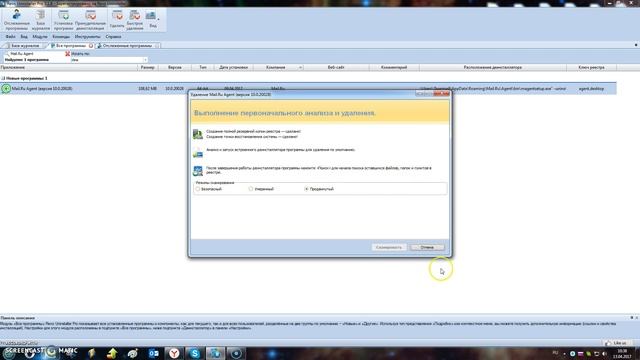Open the Logs Database (База журналов) toolbar icon
The width and height of the screenshot is (640, 360).
[40, 20]
